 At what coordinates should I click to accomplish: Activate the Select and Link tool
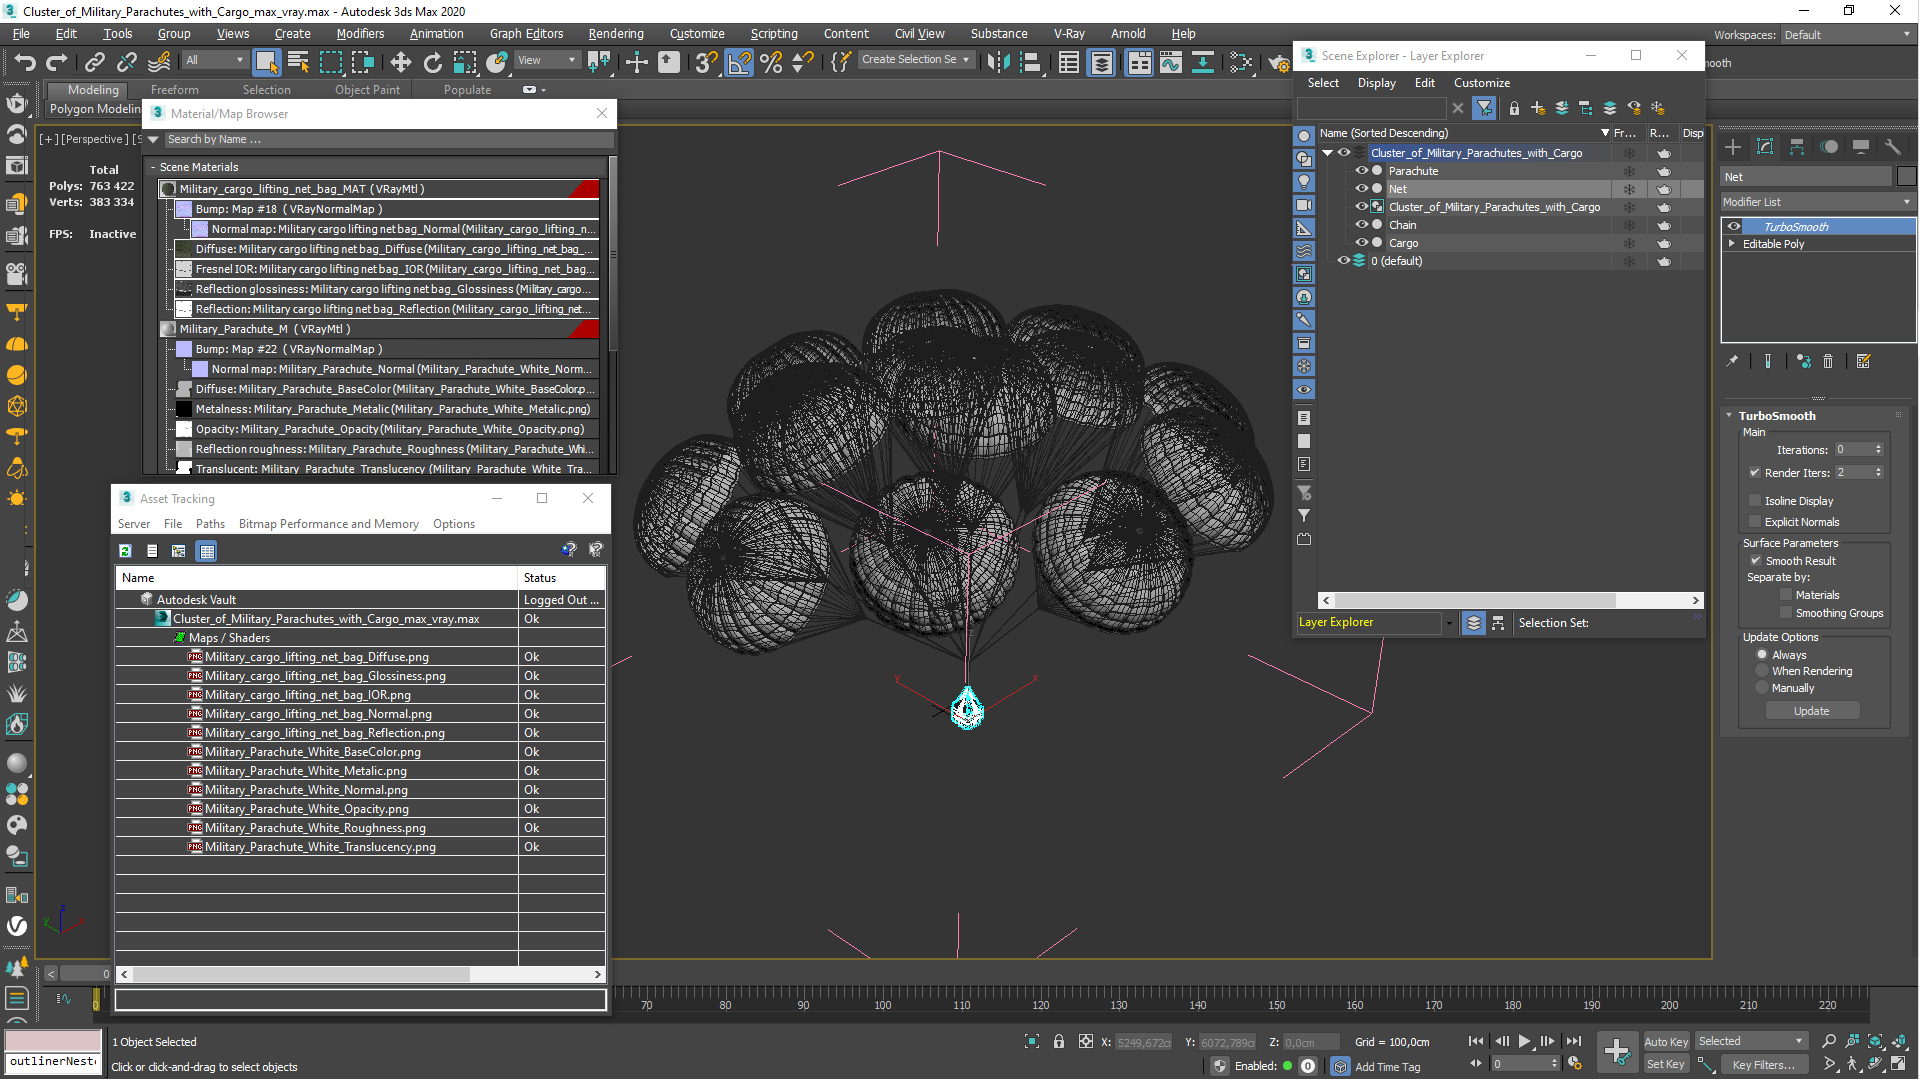pos(94,62)
